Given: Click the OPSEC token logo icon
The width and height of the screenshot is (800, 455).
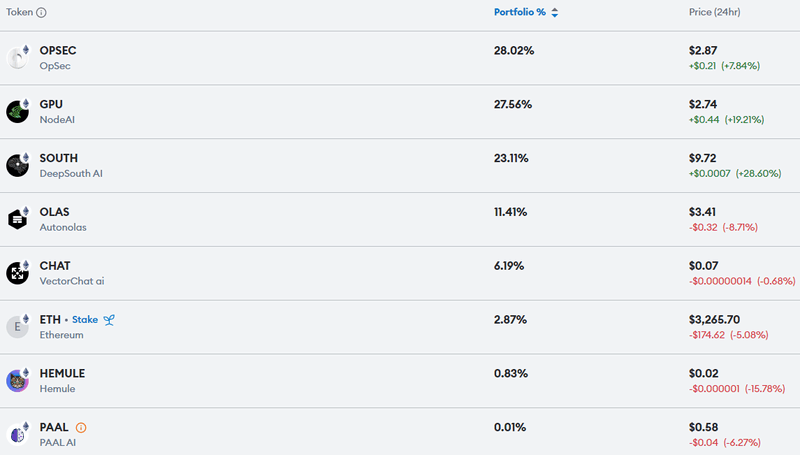Looking at the screenshot, I should click(x=17, y=58).
